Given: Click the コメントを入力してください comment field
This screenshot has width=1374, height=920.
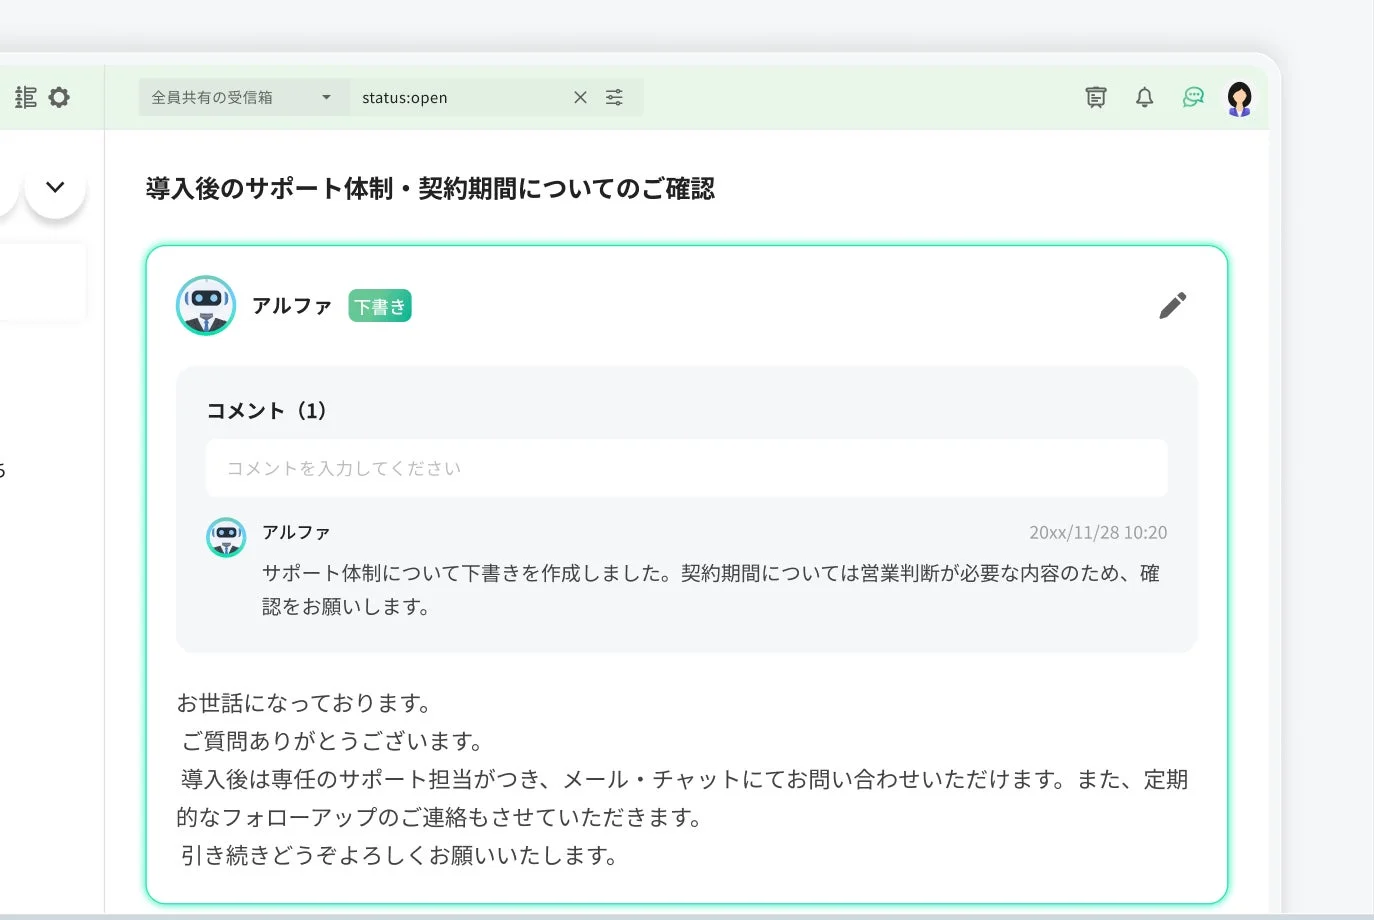Looking at the screenshot, I should coord(687,468).
